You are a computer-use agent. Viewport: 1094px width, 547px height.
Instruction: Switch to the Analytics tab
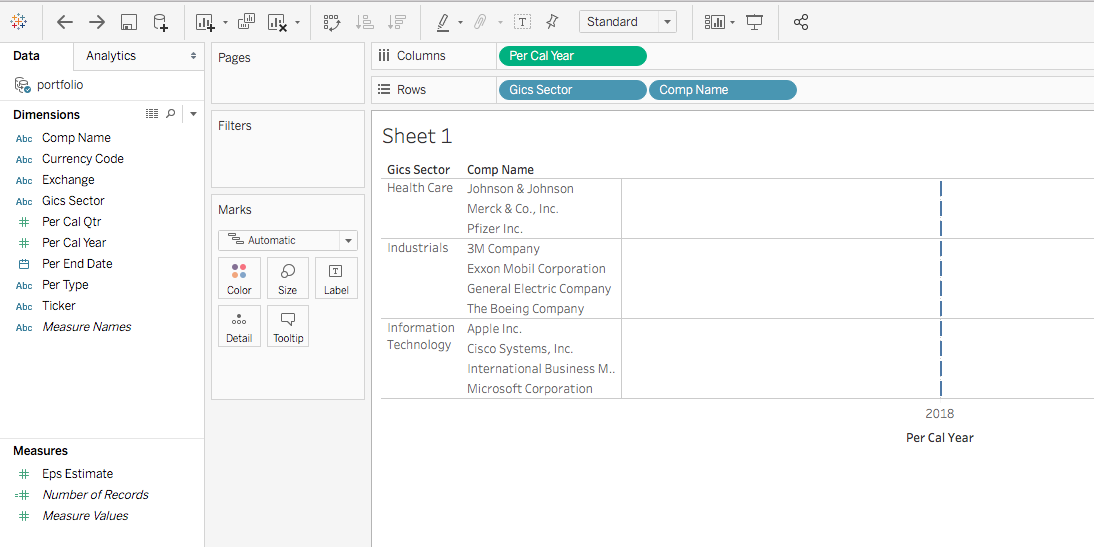point(111,56)
